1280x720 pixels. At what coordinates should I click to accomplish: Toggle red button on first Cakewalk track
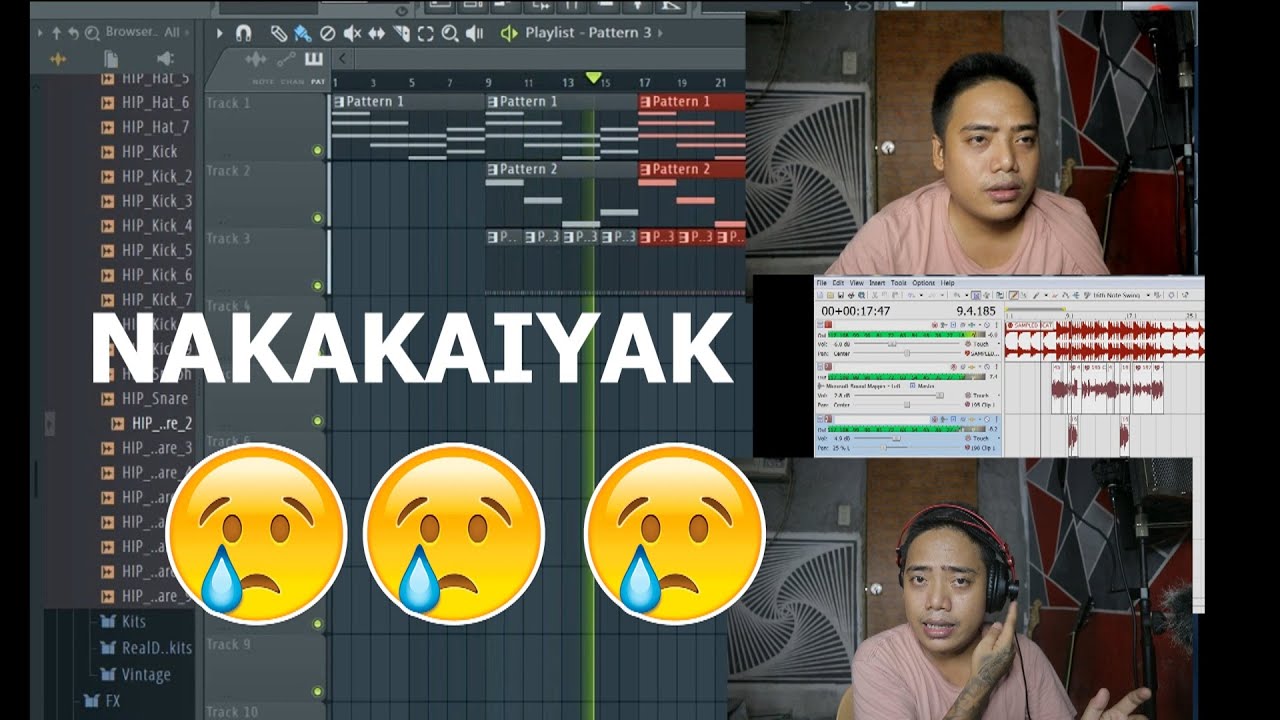click(x=828, y=324)
